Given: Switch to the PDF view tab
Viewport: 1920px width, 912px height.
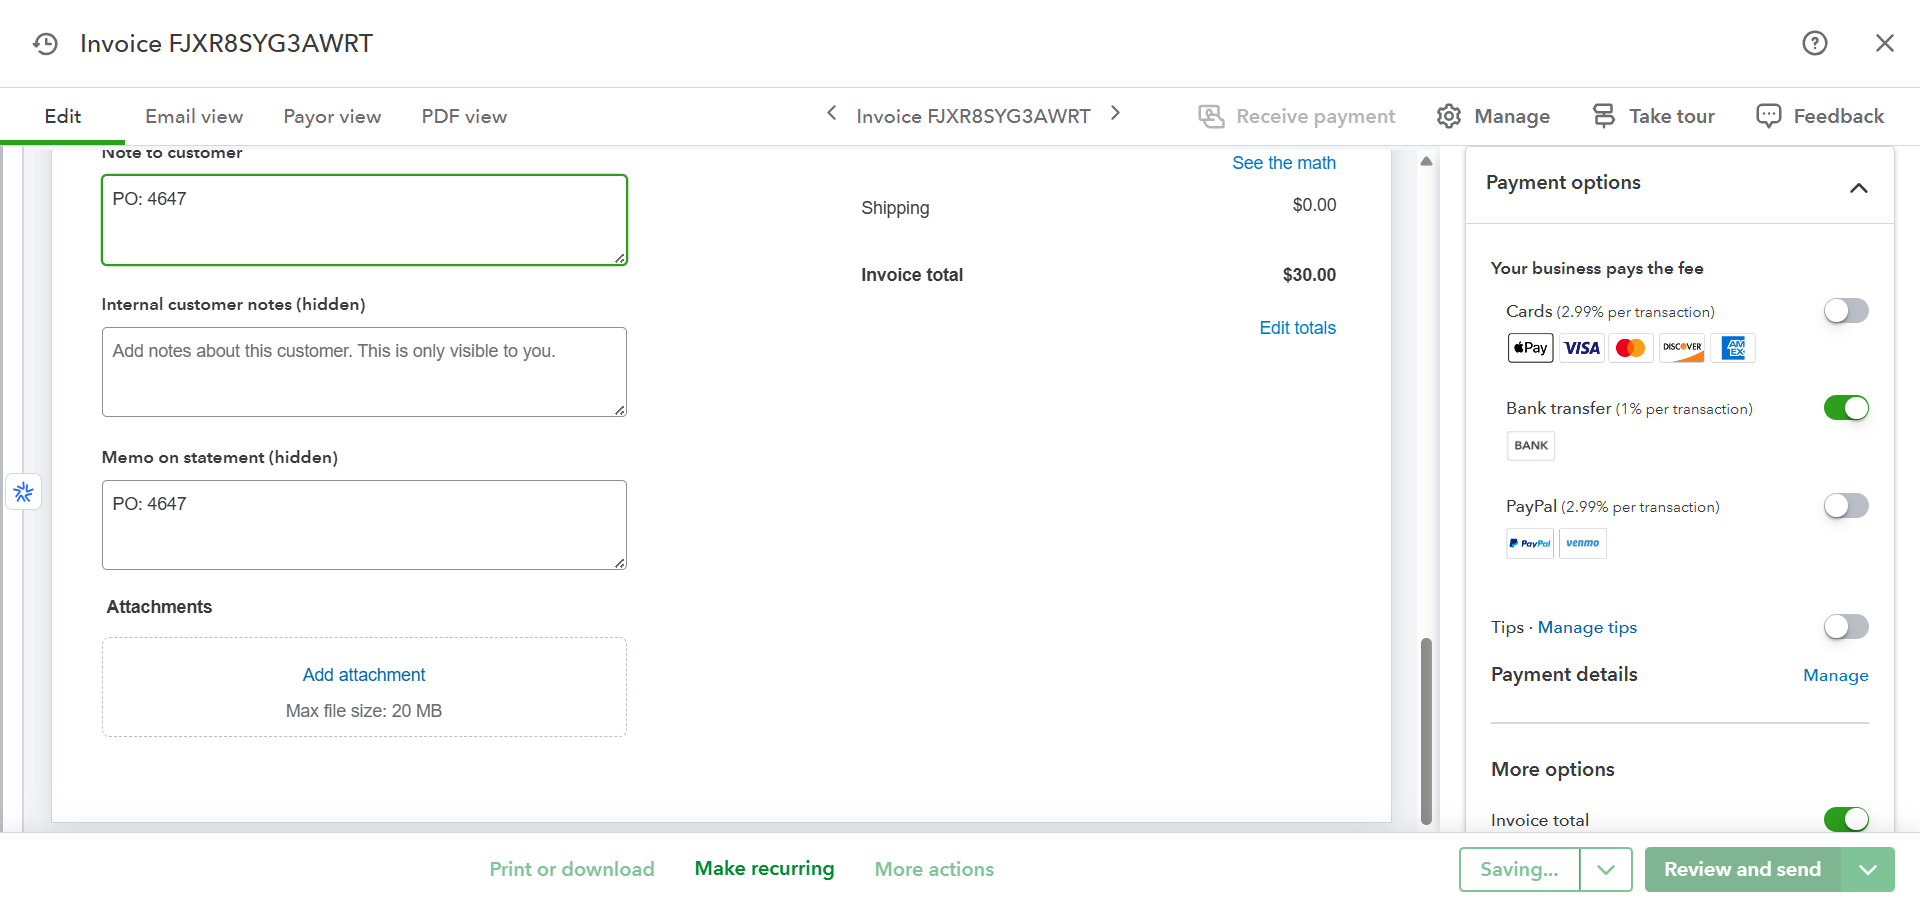Looking at the screenshot, I should tap(464, 117).
